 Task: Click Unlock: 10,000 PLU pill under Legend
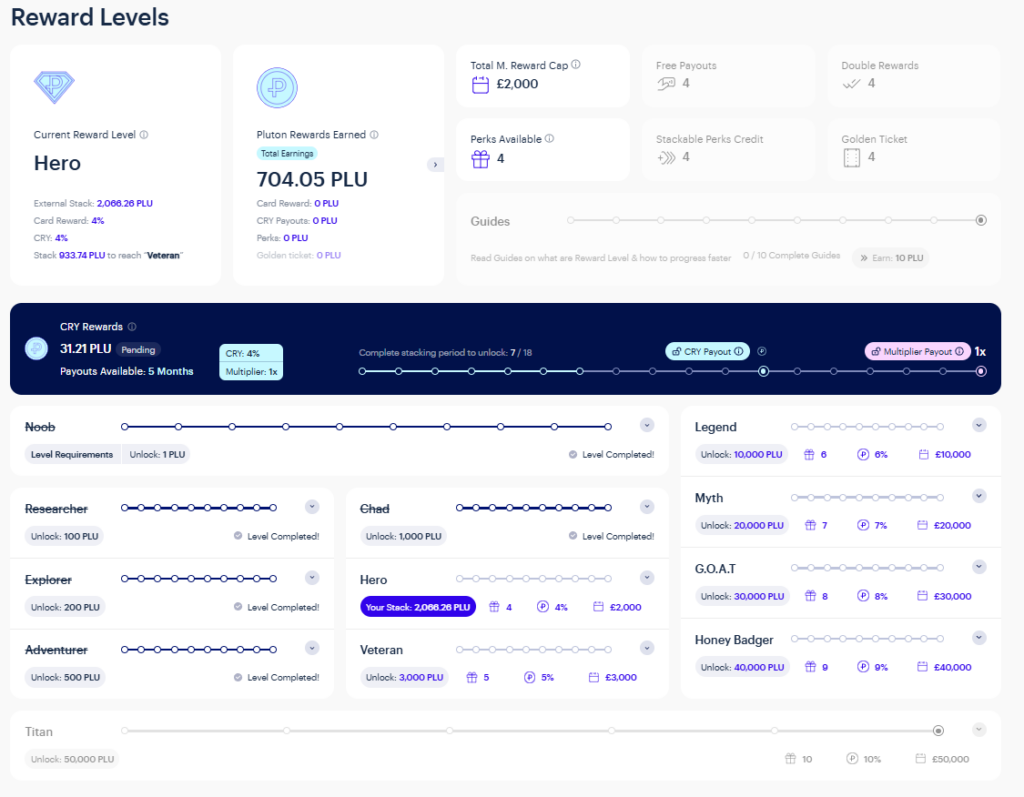[x=741, y=455]
